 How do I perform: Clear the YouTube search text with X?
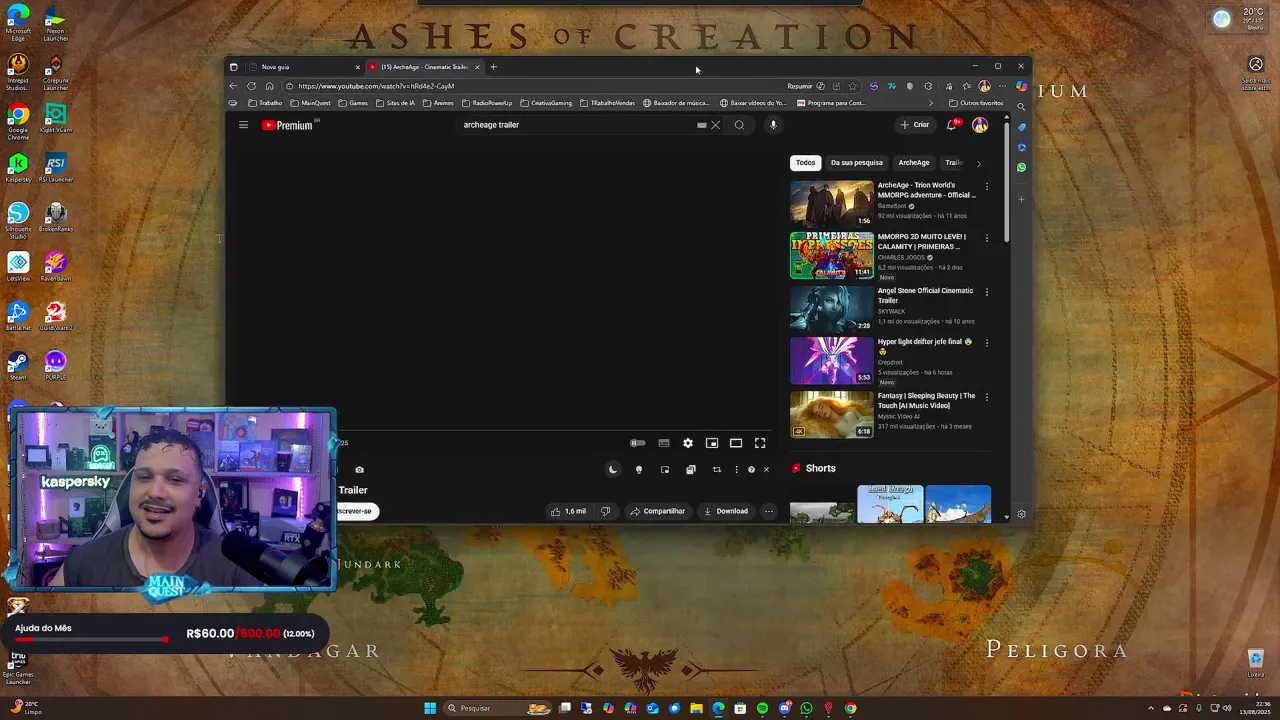click(x=715, y=125)
